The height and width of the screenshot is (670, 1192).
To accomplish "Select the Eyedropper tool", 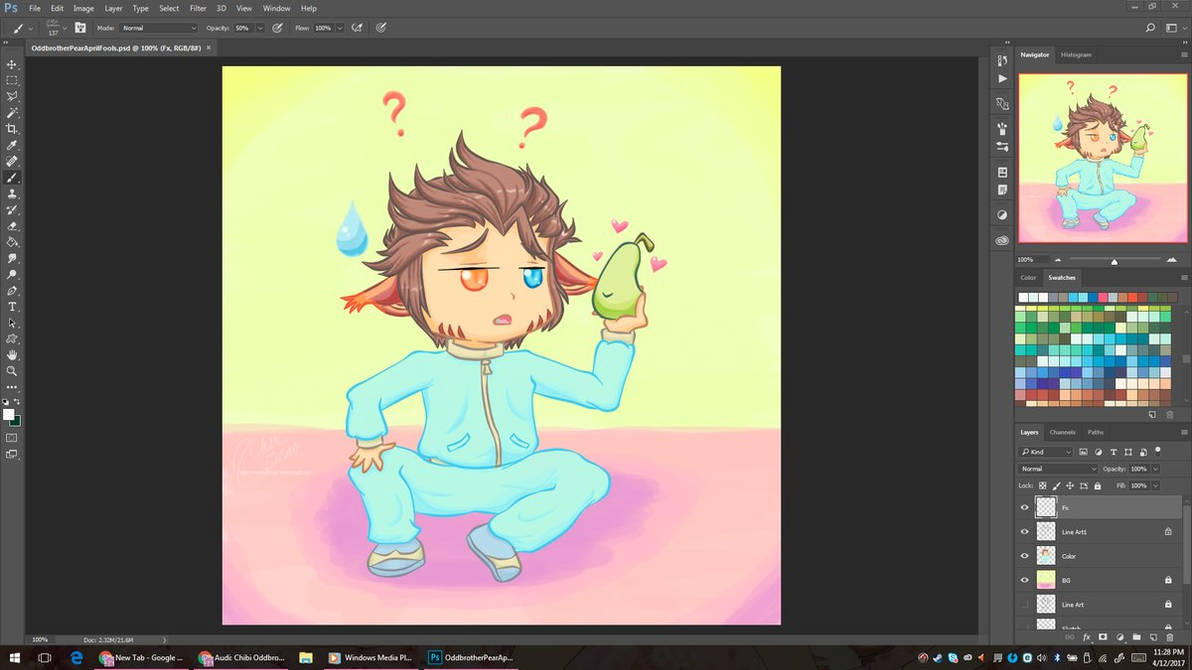I will 11,145.
